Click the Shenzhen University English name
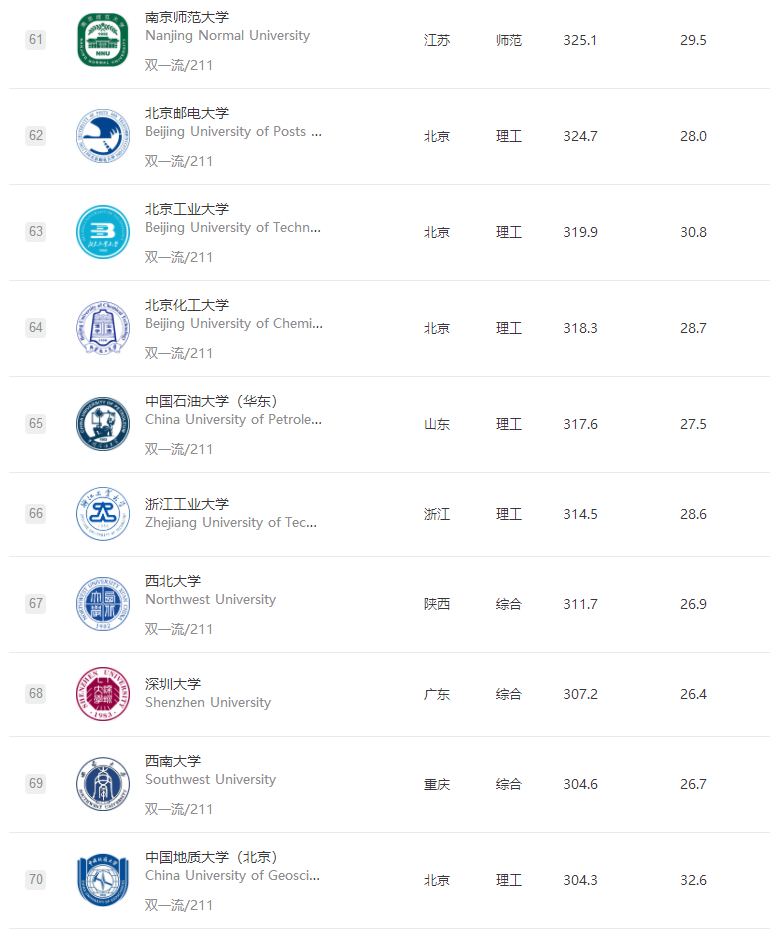The image size is (783, 935). tap(208, 703)
